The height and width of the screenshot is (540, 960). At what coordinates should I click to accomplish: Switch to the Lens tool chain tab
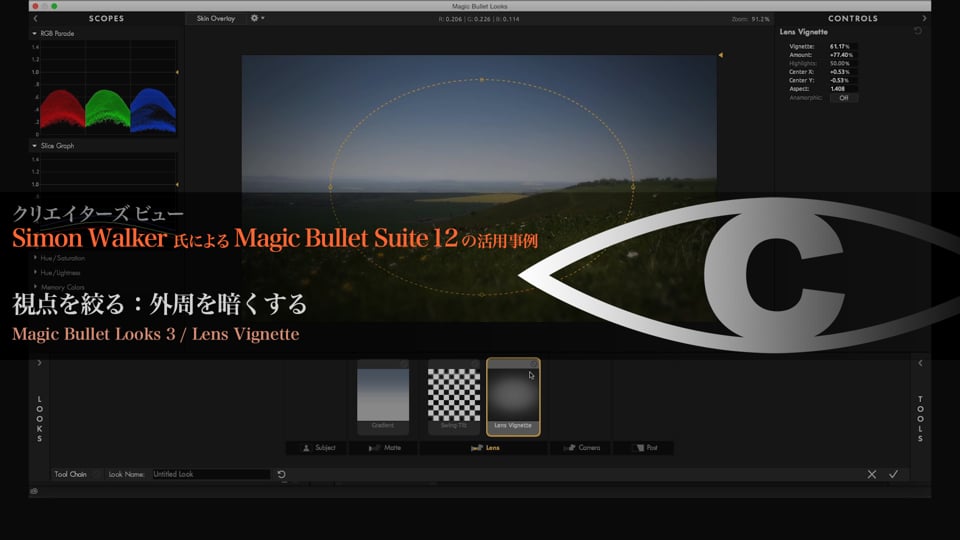(484, 448)
